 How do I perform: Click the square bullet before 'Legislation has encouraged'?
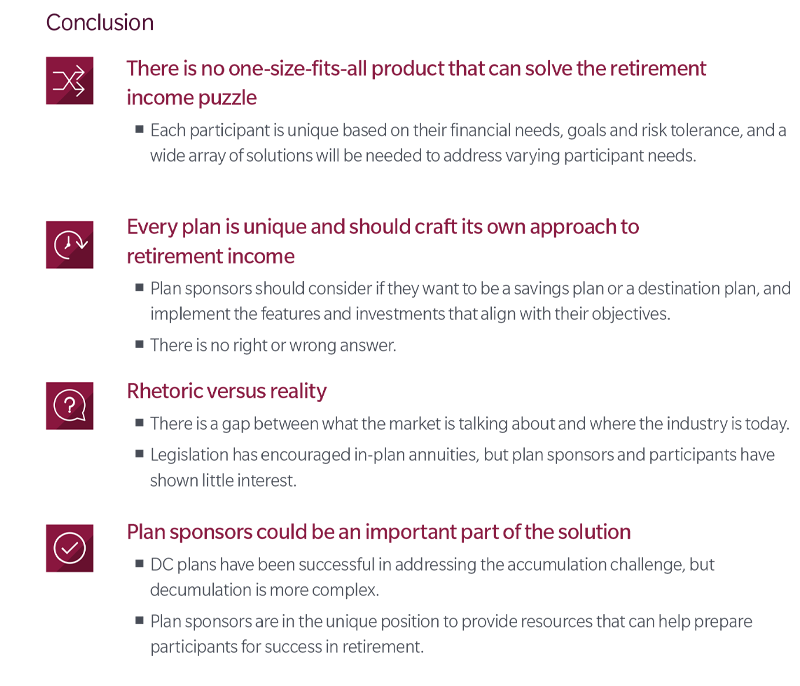139,454
